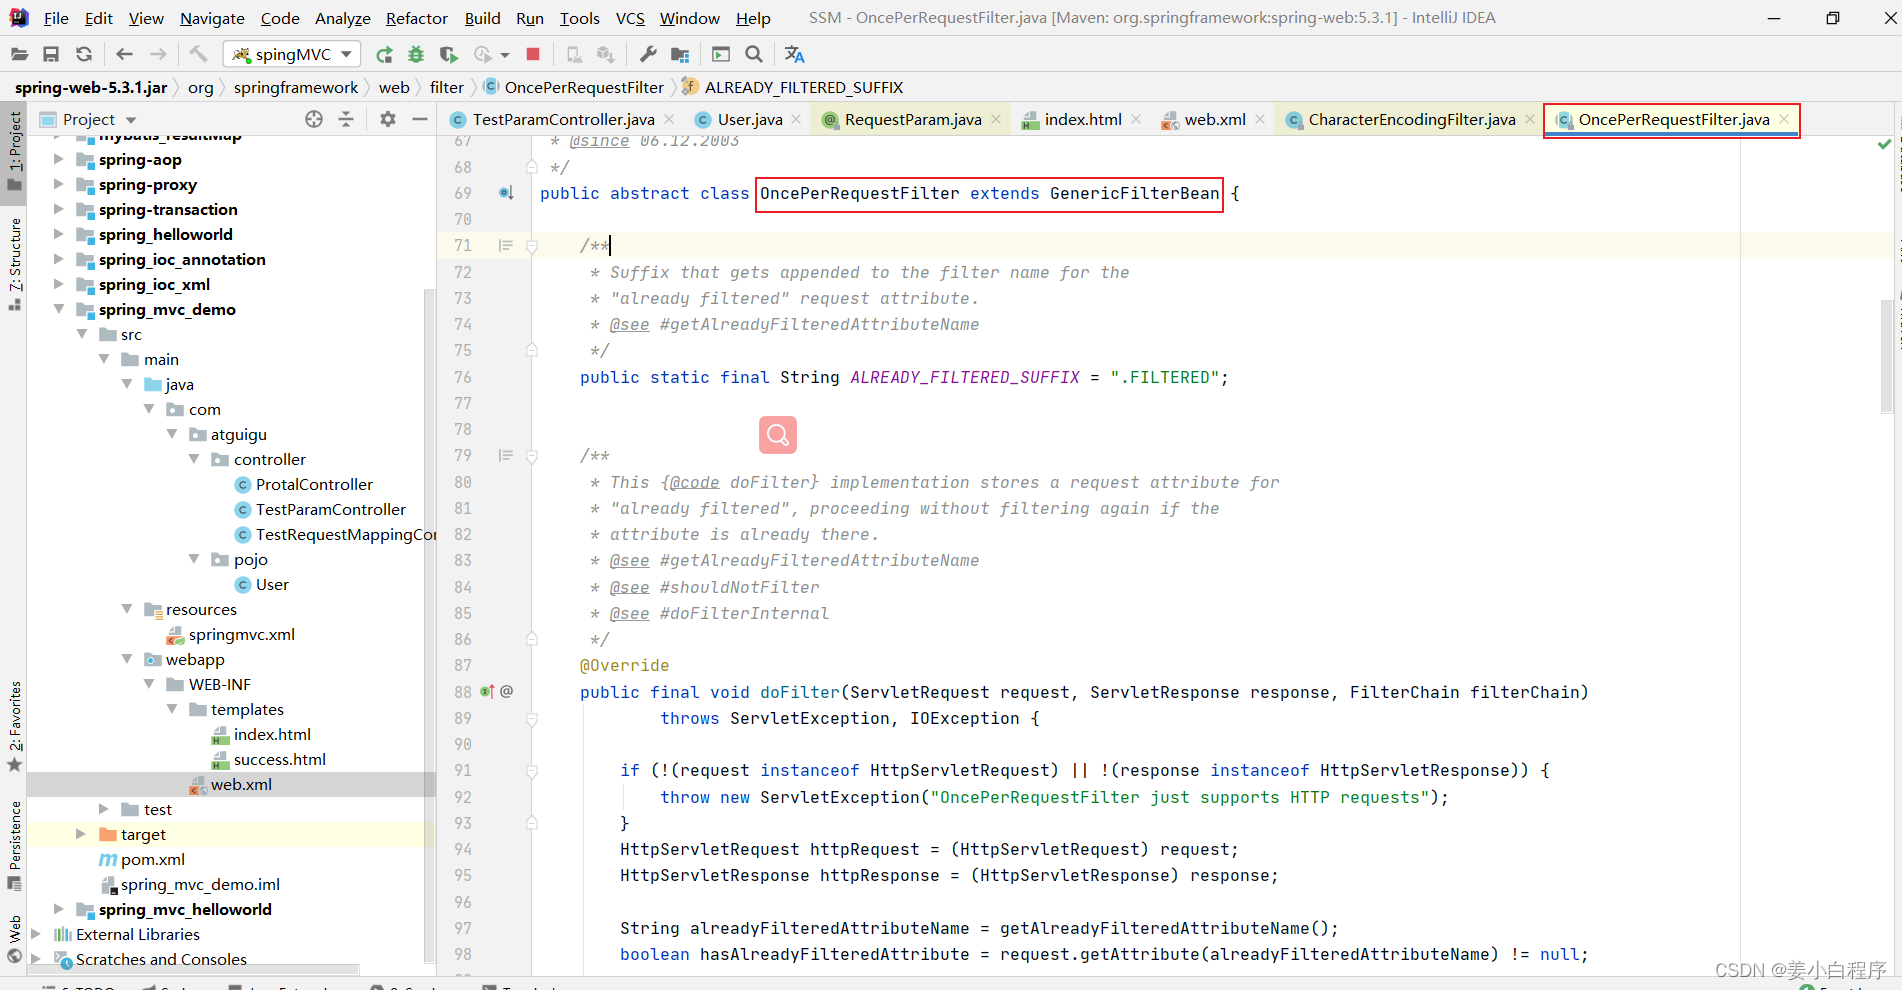Collapse all in Project panel

coord(346,119)
